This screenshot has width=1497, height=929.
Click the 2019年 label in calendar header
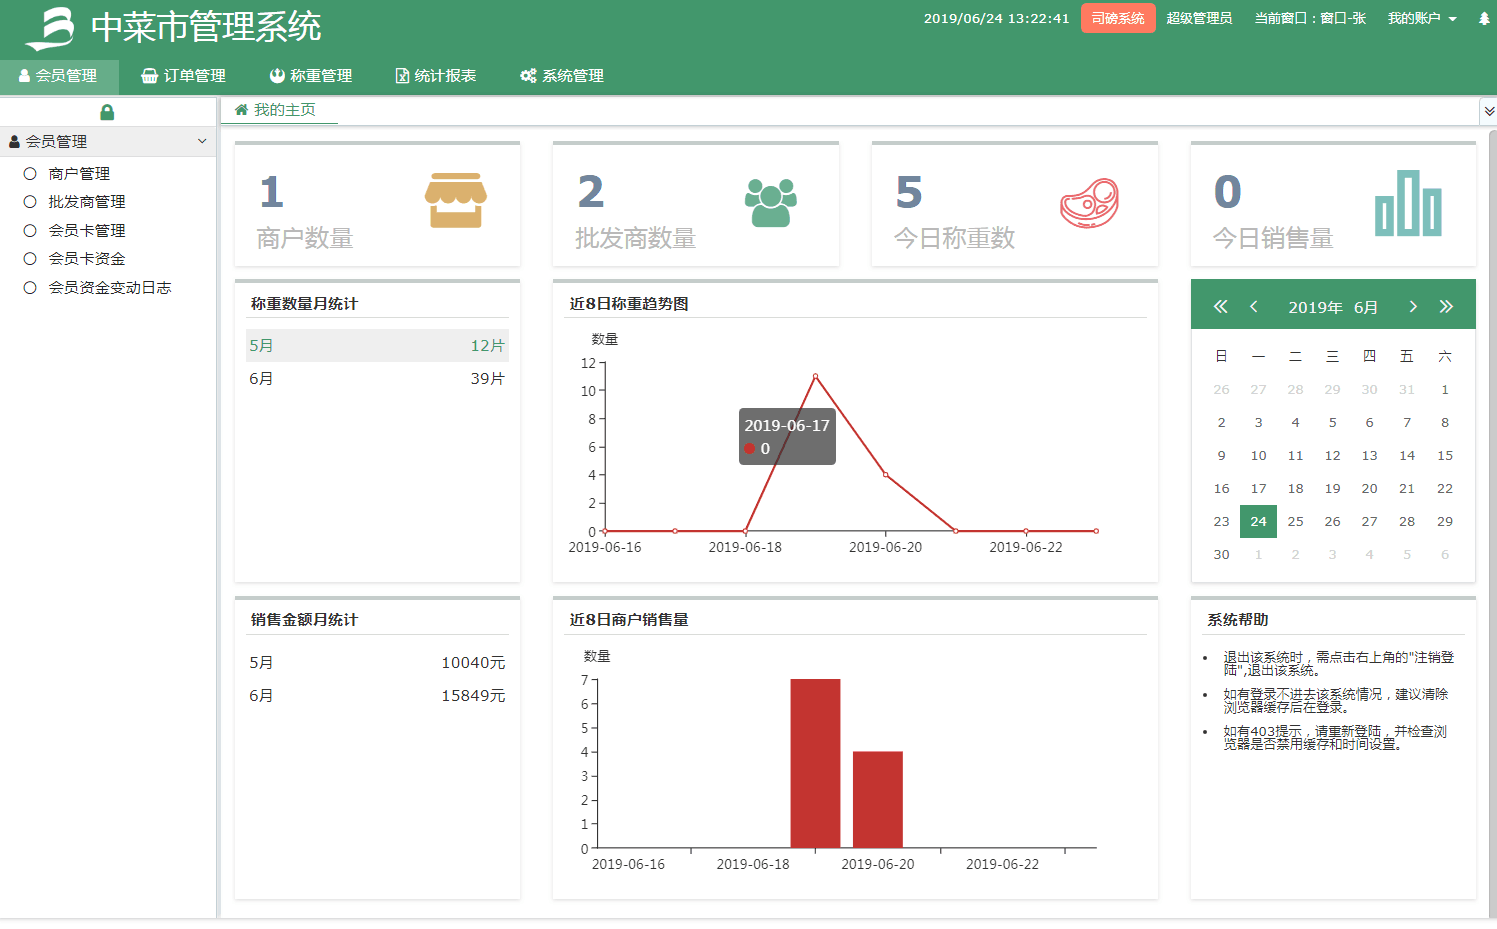click(1315, 308)
